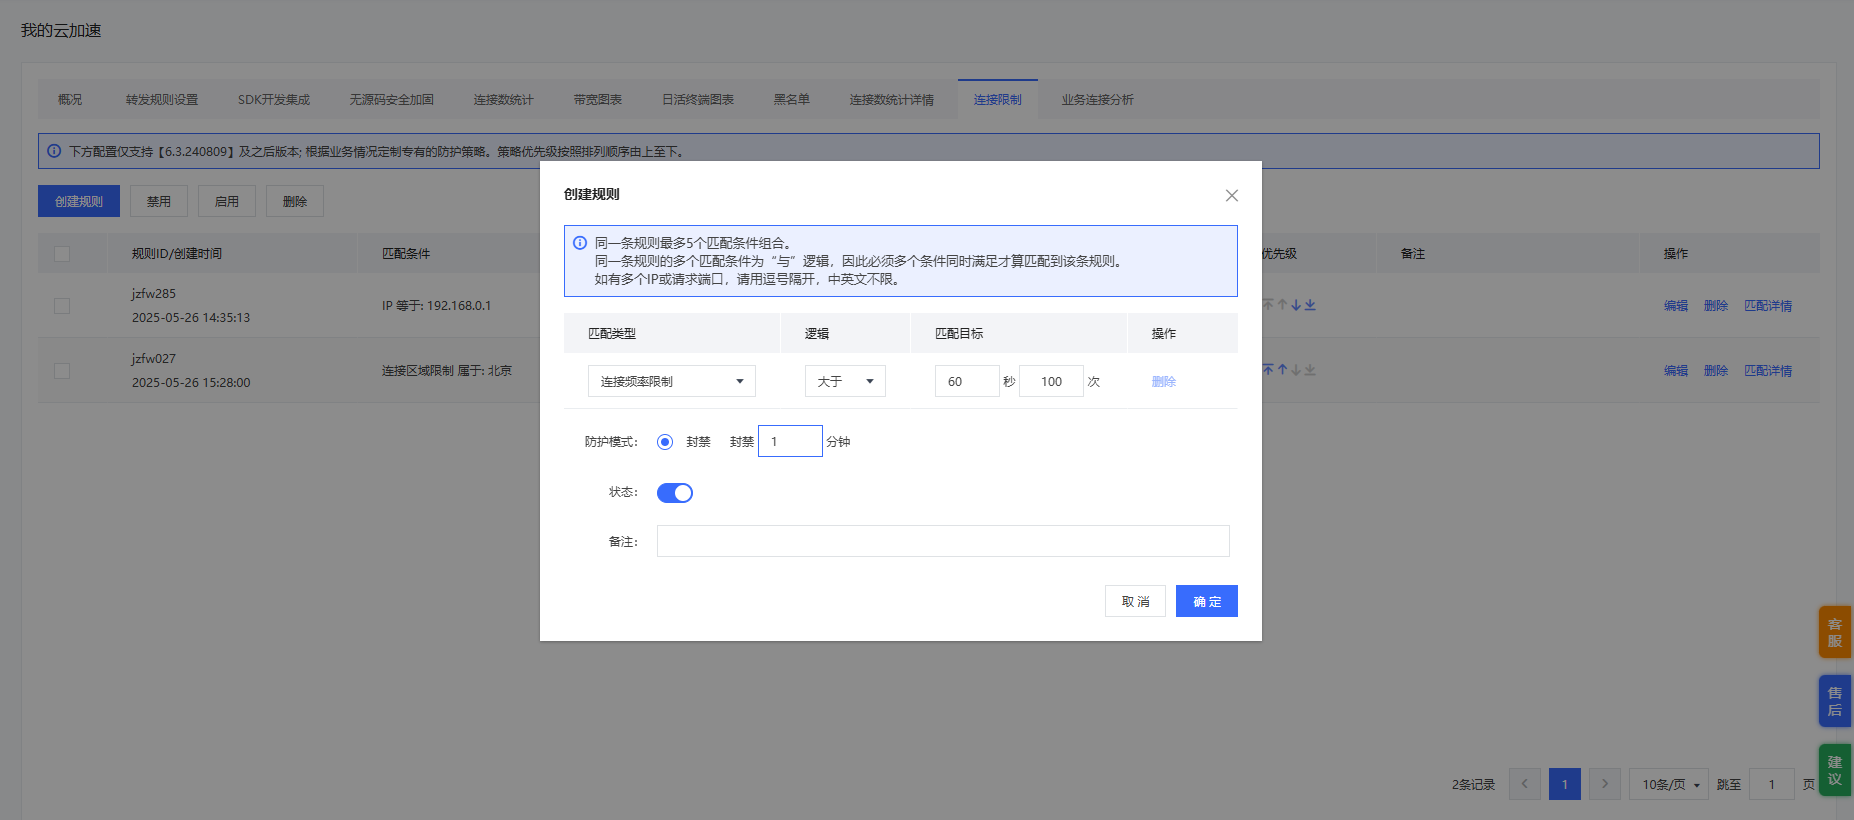Open the 10条/页 page size dropdown
Screen dimensions: 1854x820
(1669, 784)
